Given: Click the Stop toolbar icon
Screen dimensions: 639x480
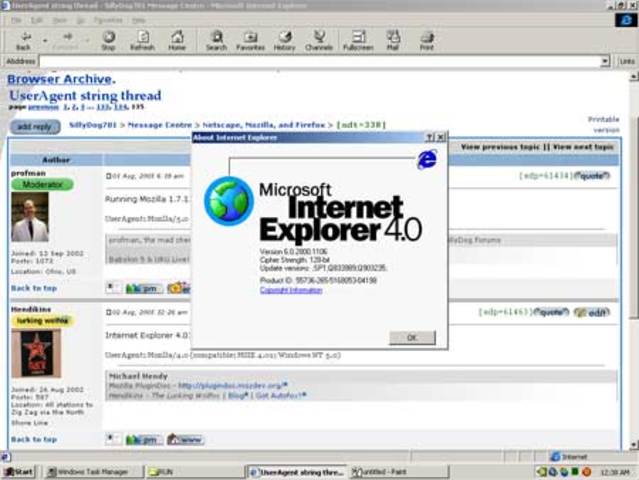Looking at the screenshot, I should (108, 41).
